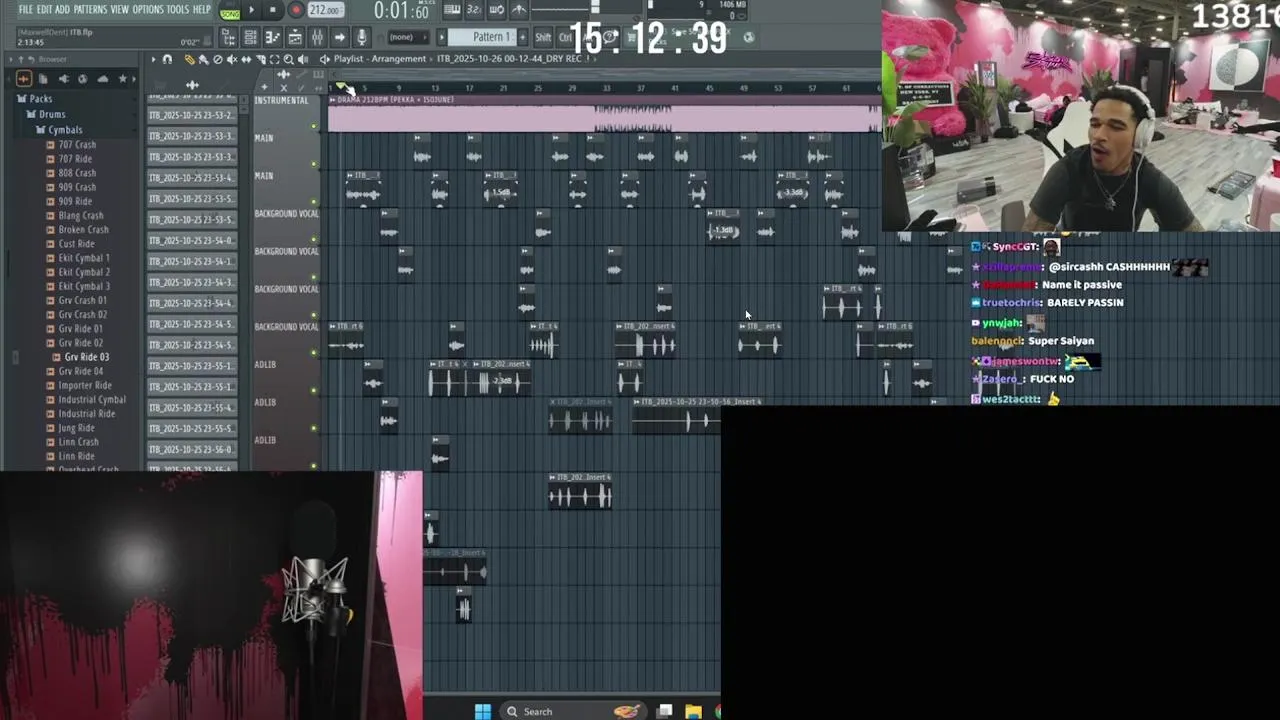This screenshot has width=1280, height=720.
Task: Open the (none) selector dropdown
Action: point(409,37)
